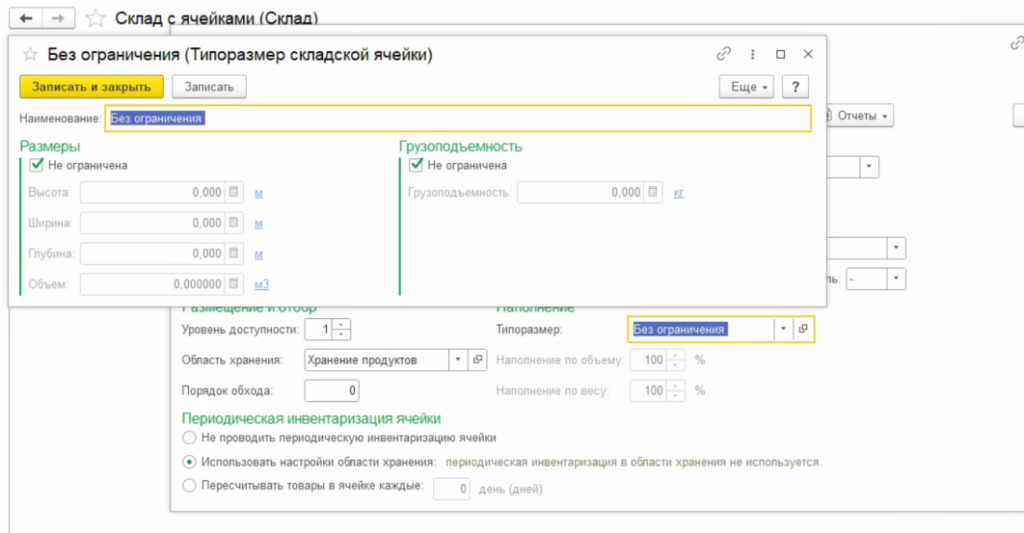This screenshot has width=1024, height=533.
Task: Select Пересчитывать товары в ячейке каждые option
Action: pyautogui.click(x=188, y=486)
